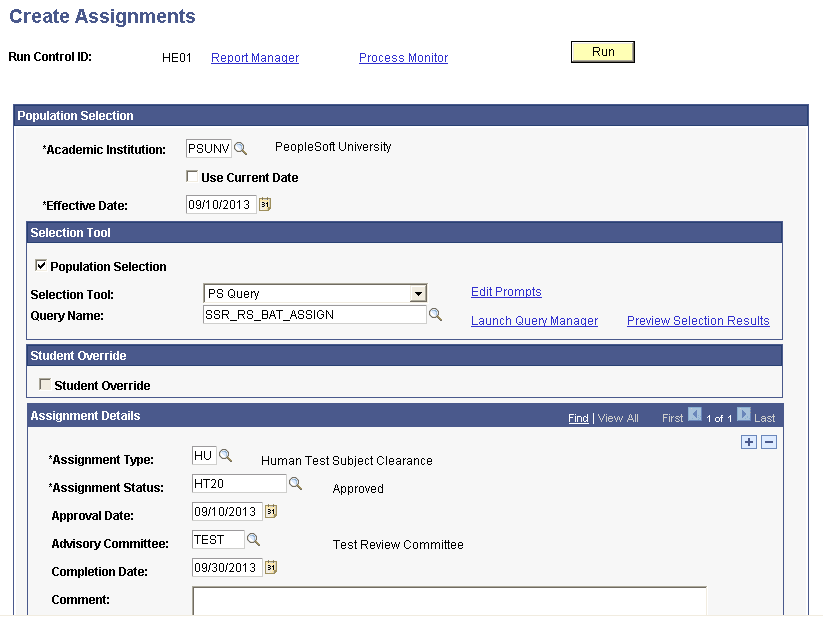
Task: Open the Completion Date calendar picker
Action: tap(269, 567)
